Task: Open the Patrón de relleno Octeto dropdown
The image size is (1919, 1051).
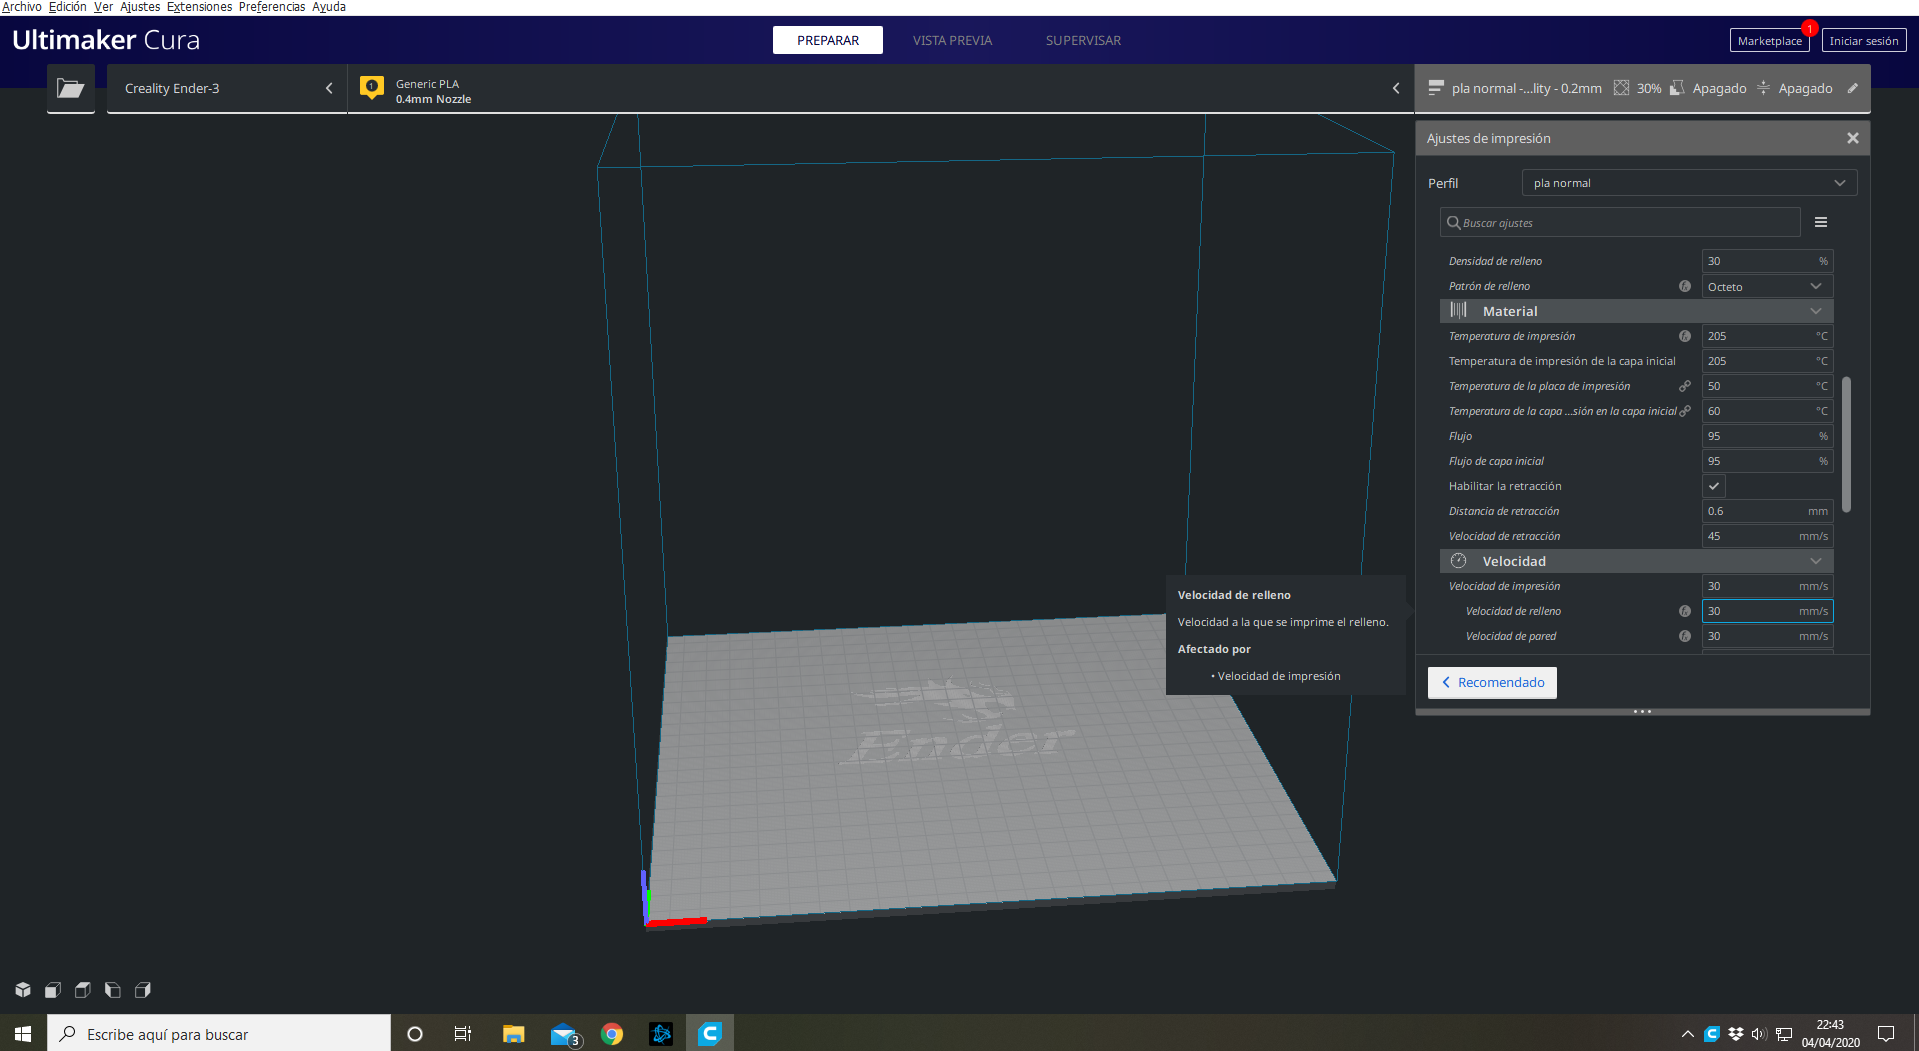Action: [1767, 286]
